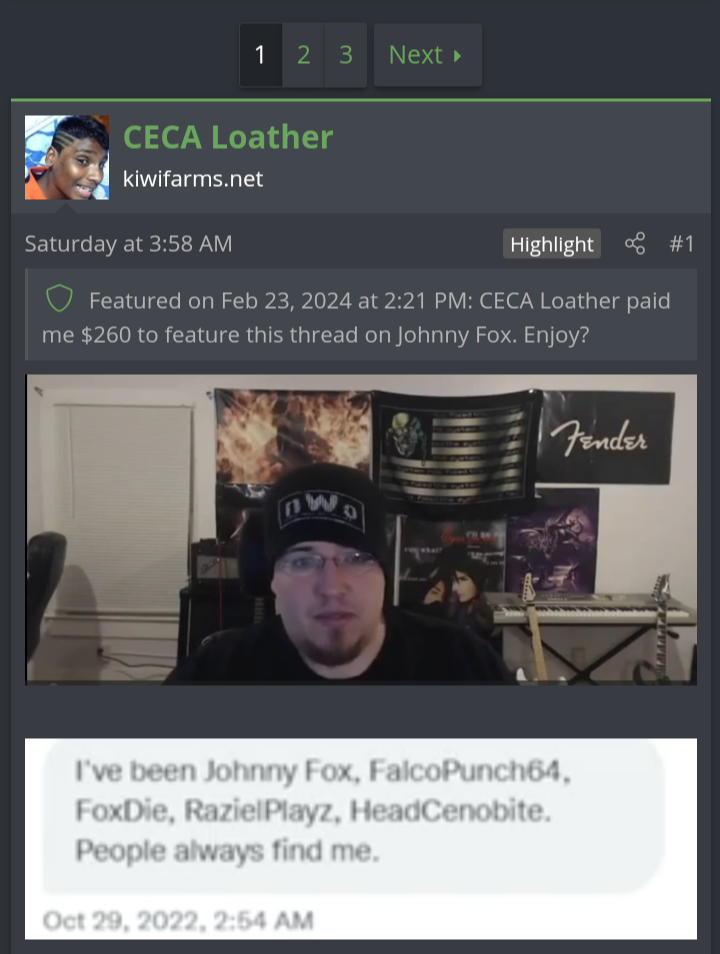Click the Highlight button on the post
This screenshot has width=720, height=954.
pyautogui.click(x=551, y=244)
